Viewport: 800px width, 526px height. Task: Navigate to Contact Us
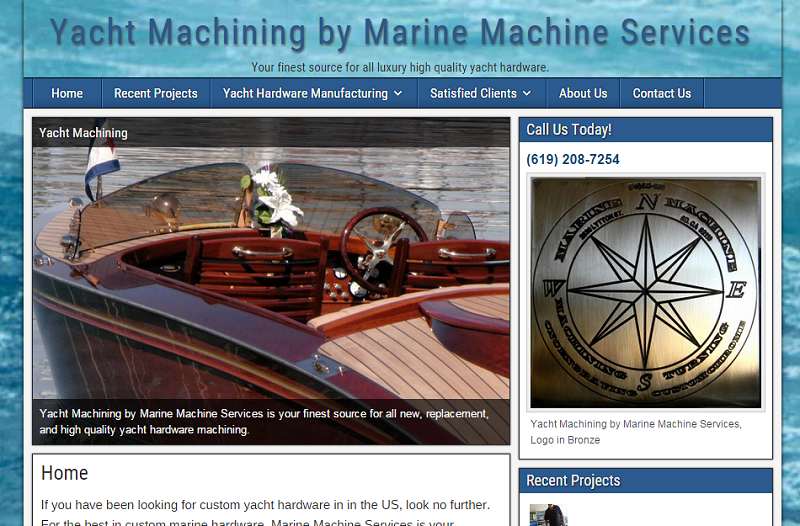tap(662, 93)
